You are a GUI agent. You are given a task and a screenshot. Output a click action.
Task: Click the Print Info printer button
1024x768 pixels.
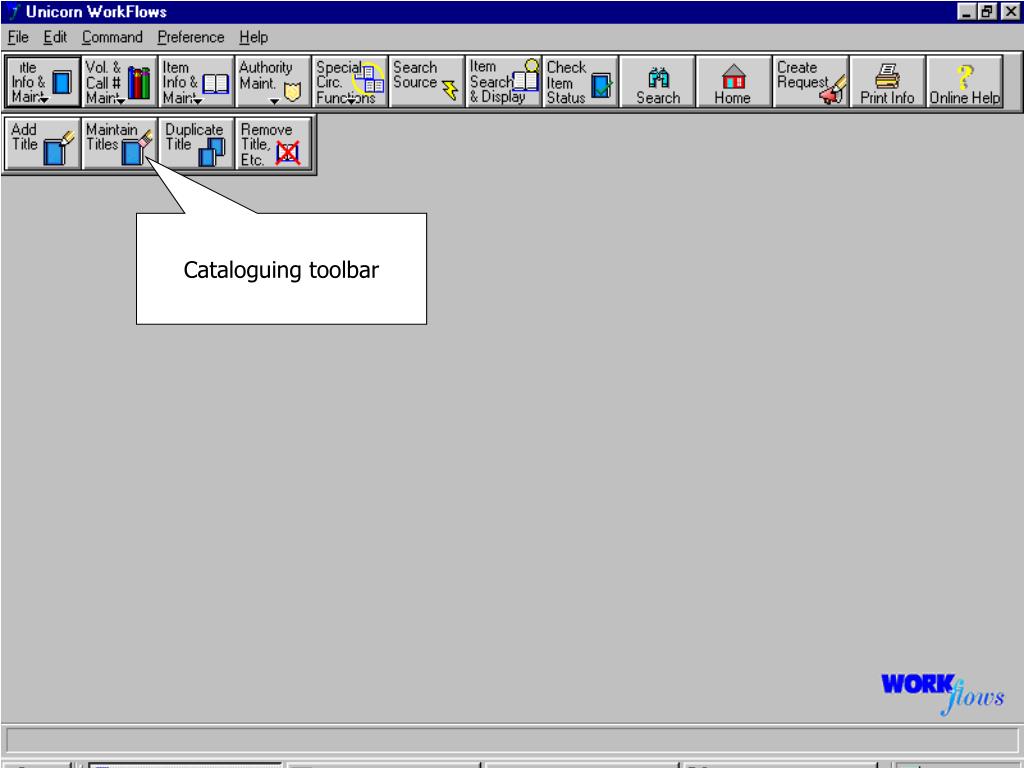tap(888, 82)
